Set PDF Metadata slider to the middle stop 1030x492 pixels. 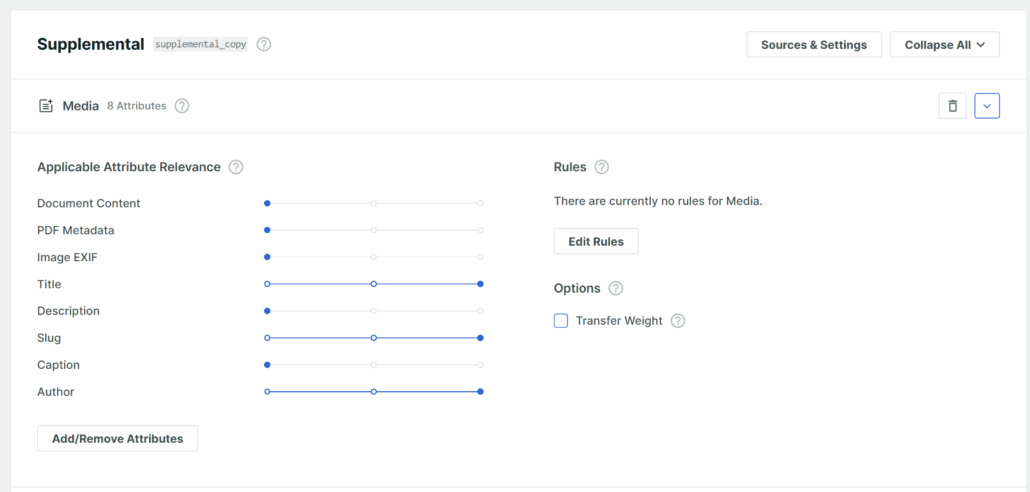374,231
